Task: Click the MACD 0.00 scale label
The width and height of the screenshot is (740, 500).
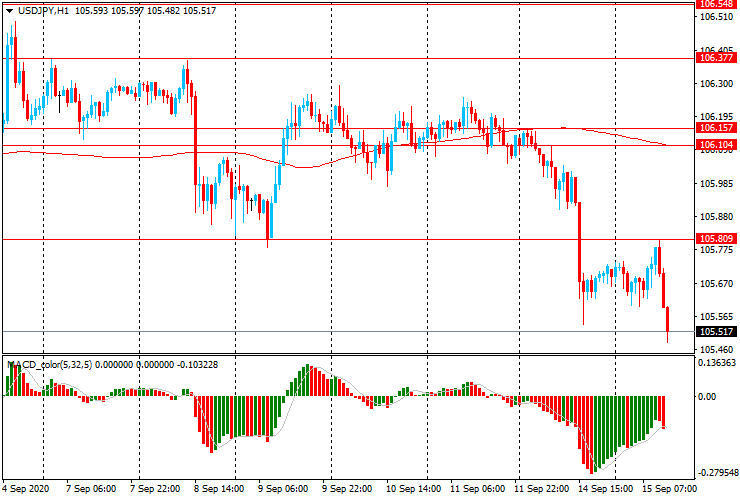Action: [x=707, y=397]
